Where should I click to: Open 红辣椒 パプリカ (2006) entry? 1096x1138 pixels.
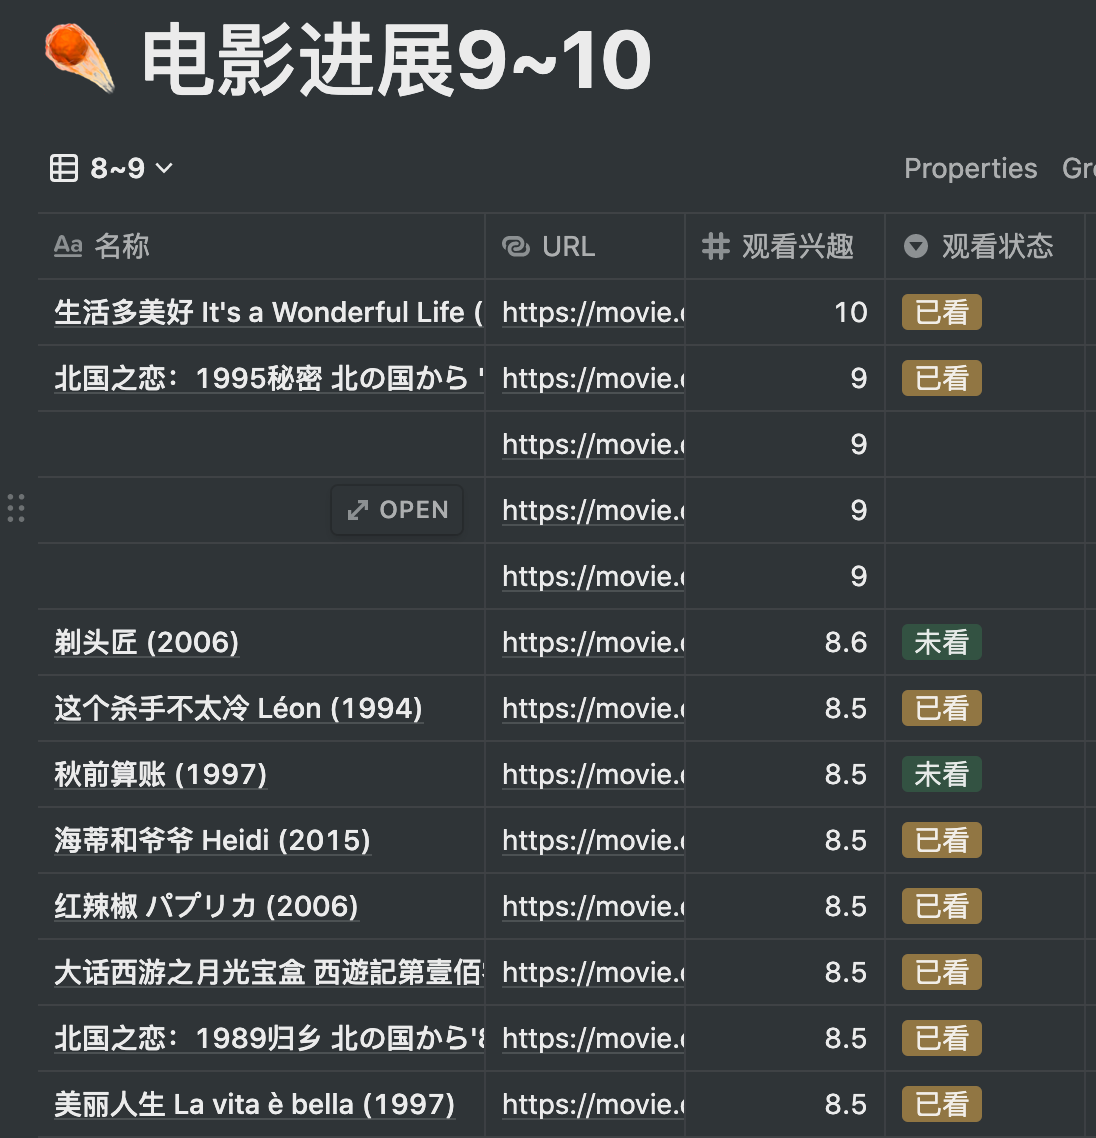[206, 906]
